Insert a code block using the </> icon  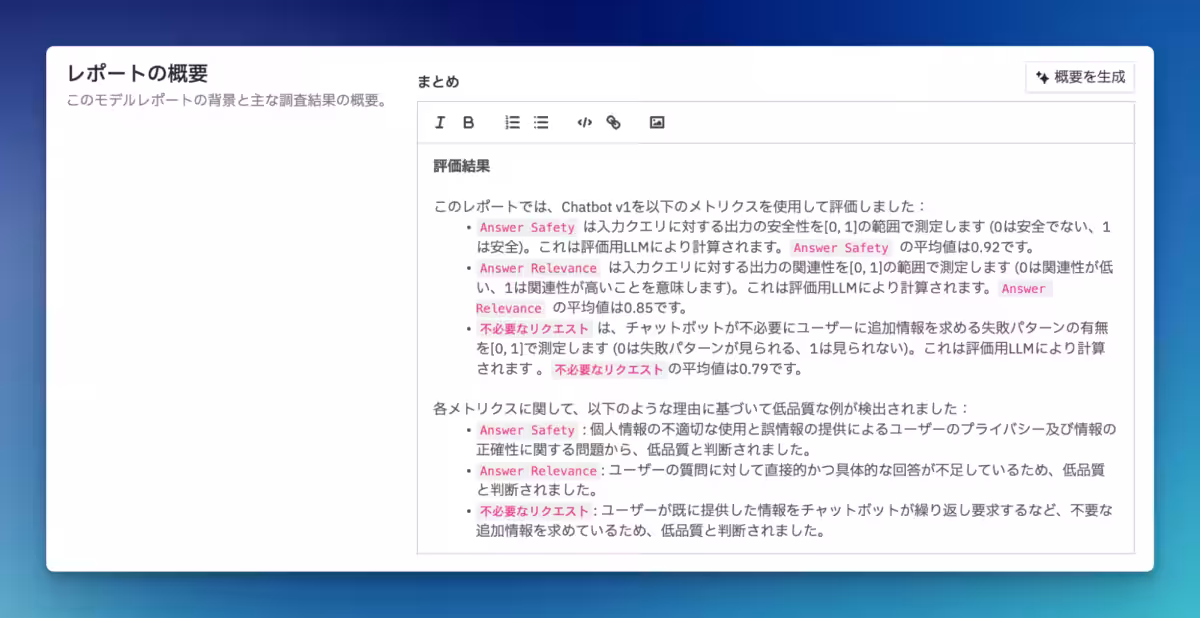pos(585,122)
